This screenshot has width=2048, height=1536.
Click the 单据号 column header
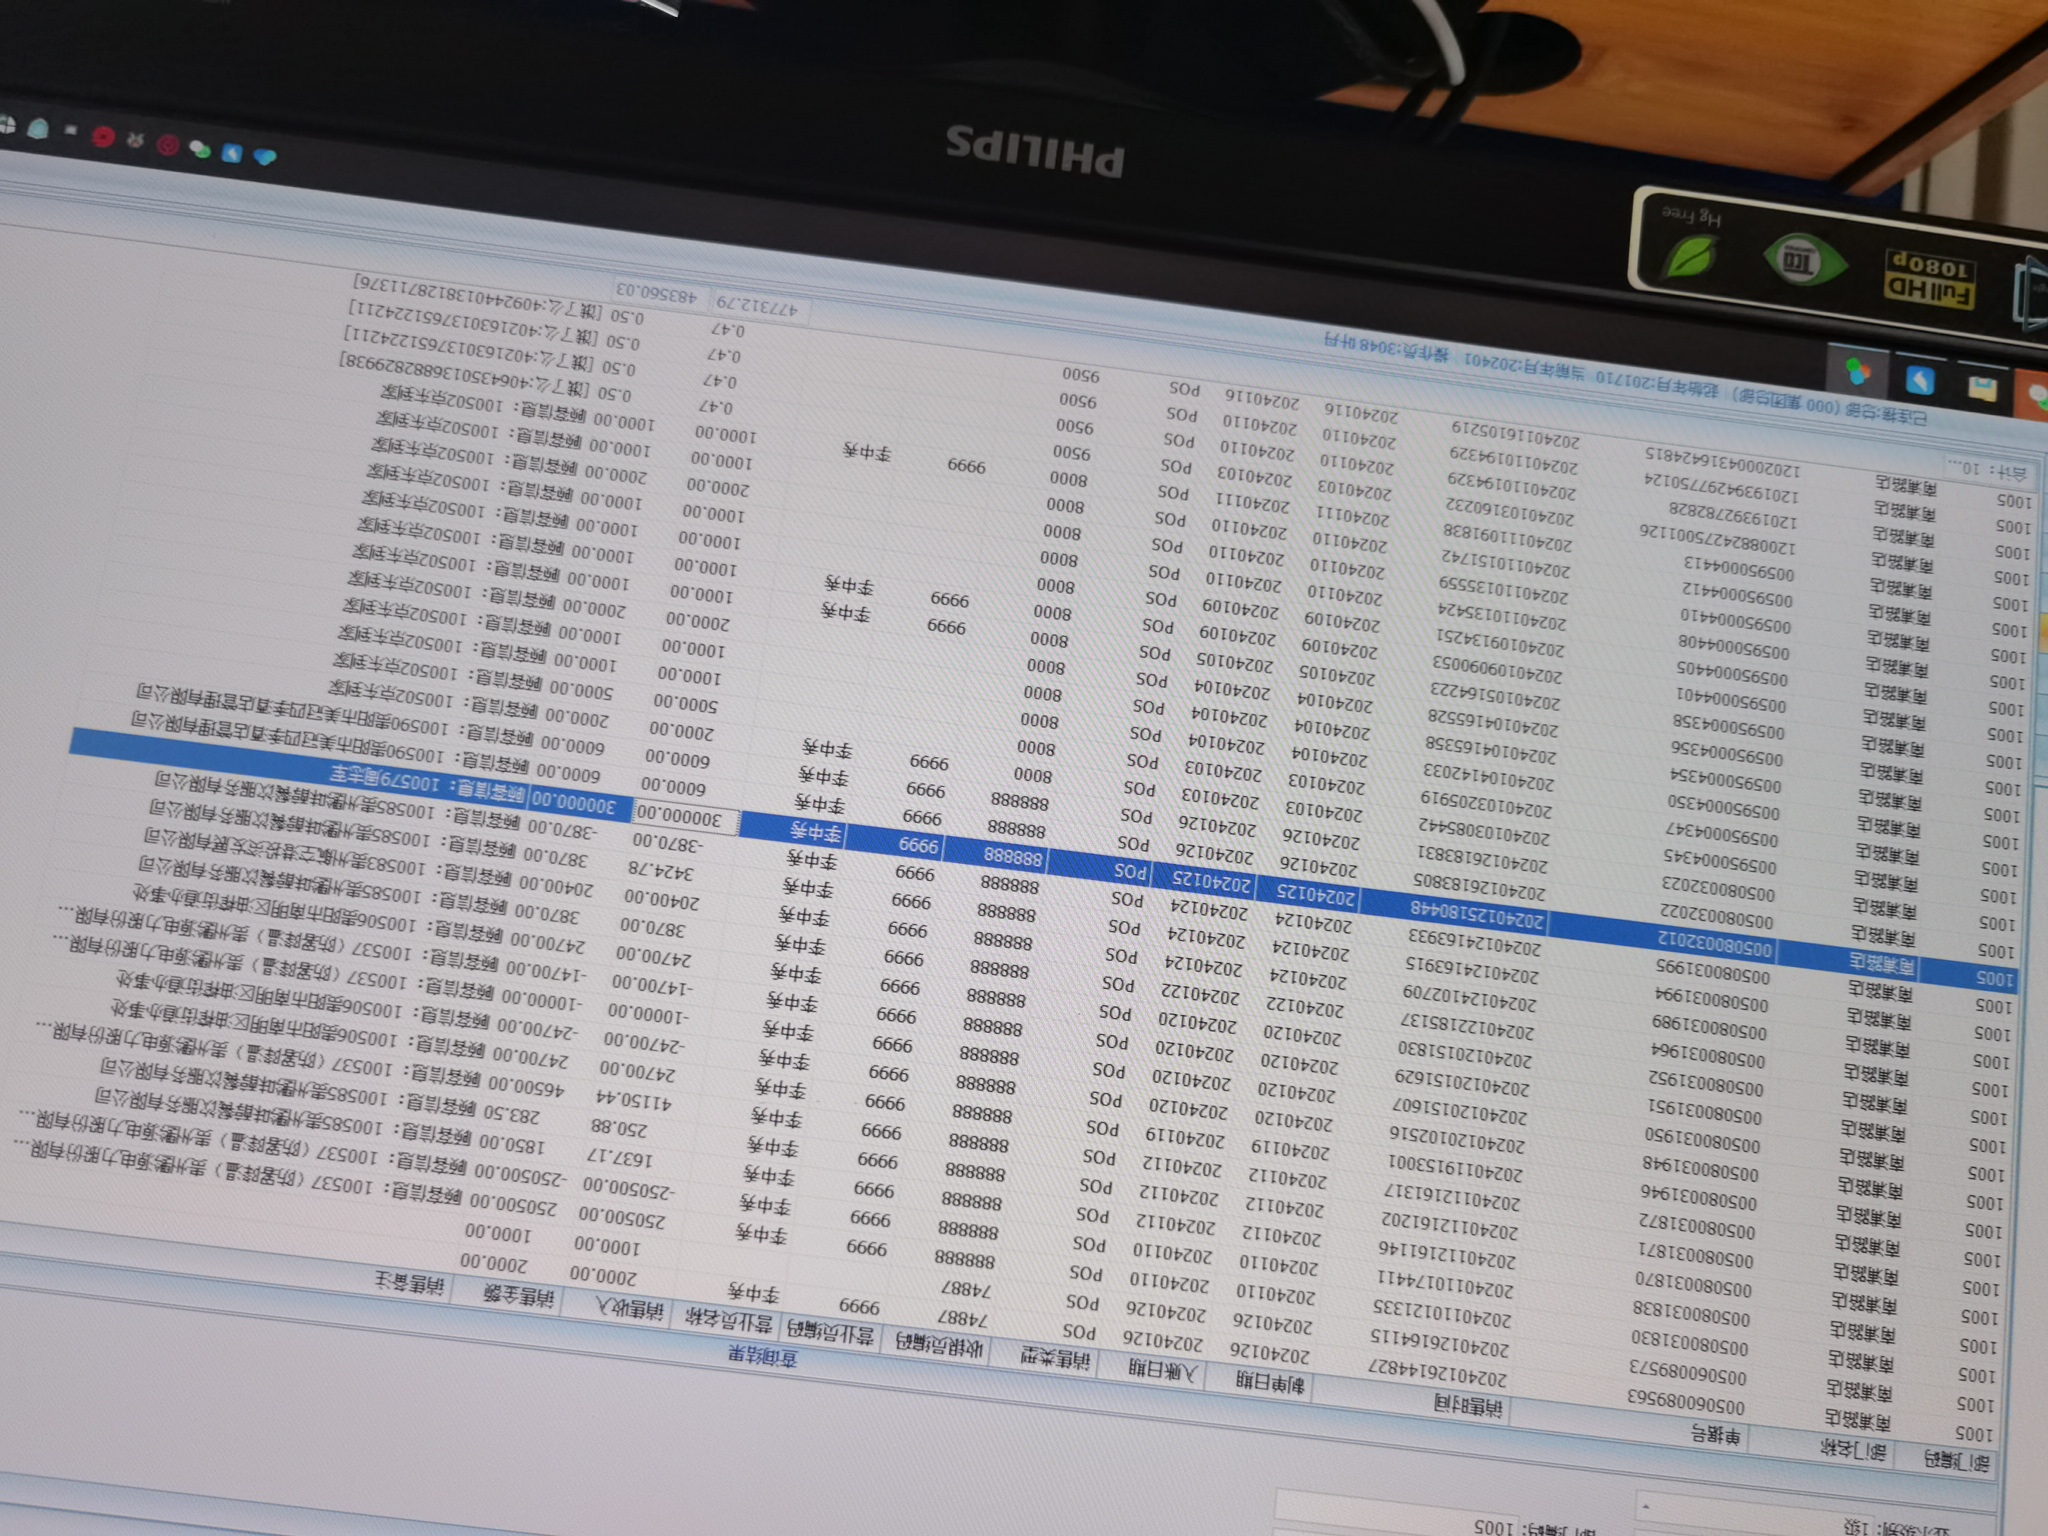[1715, 1436]
